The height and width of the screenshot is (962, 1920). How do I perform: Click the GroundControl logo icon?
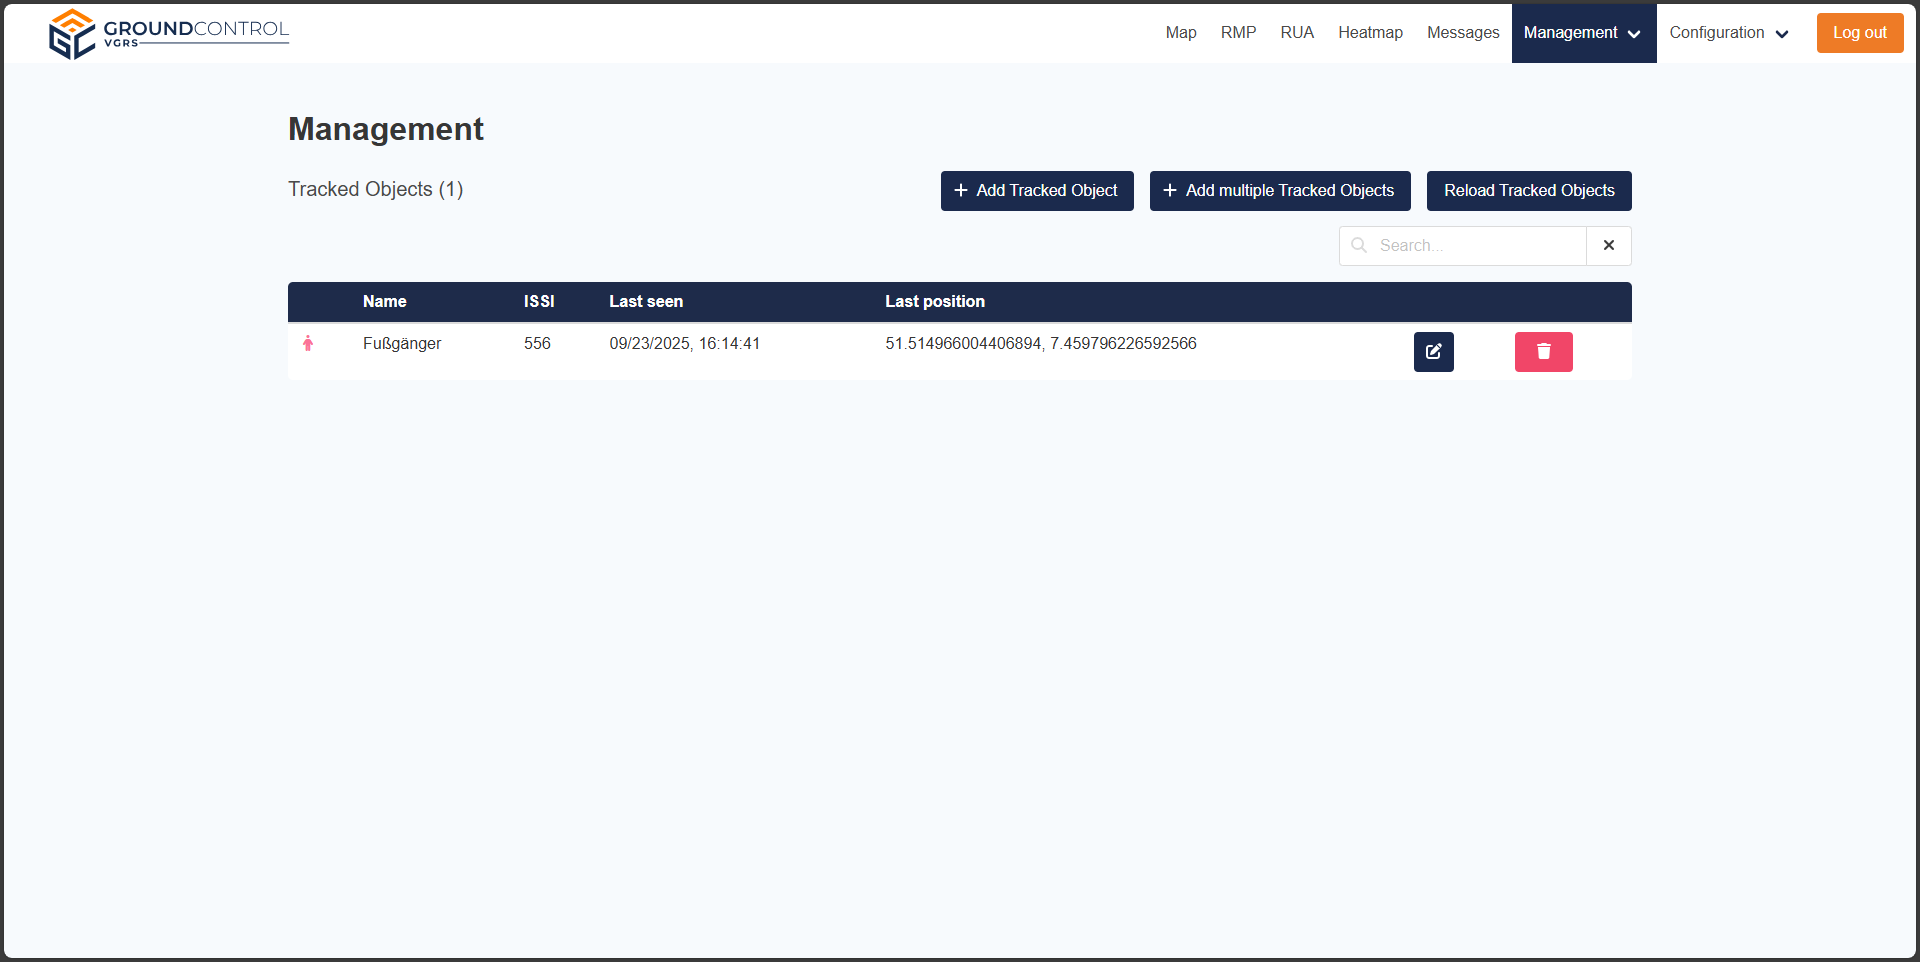72,34
